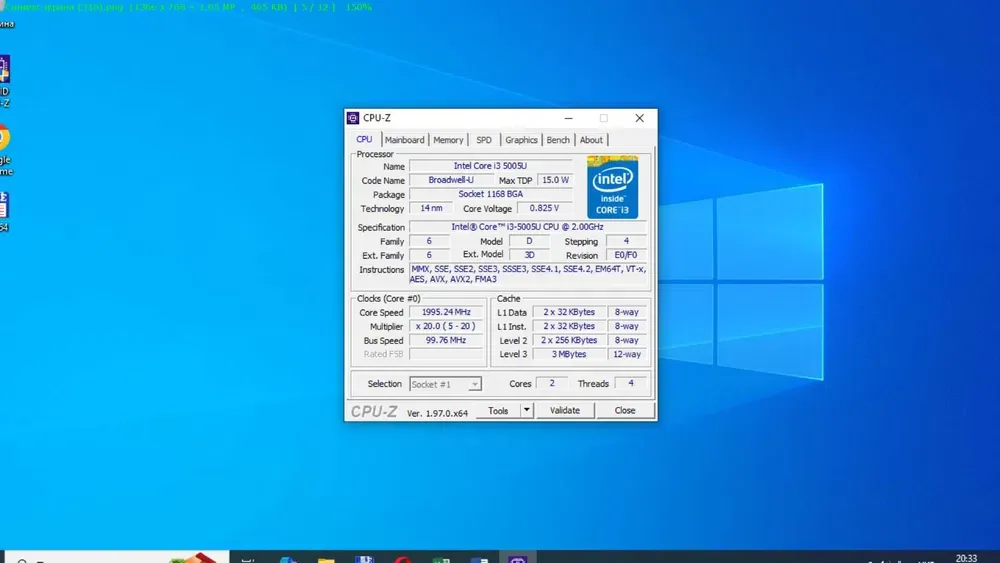
Task: Open the CPUID CPU-Z desktop shortcut
Action: 5,81
